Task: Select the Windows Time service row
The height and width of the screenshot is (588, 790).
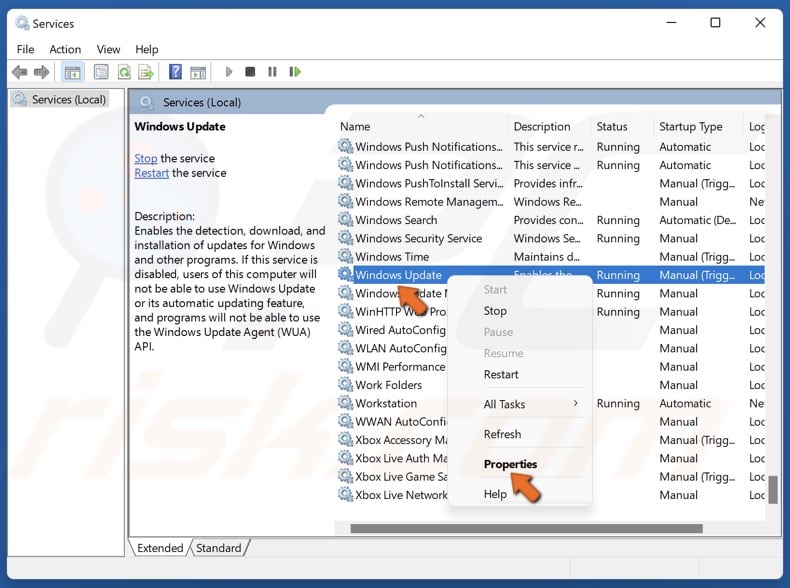Action: [551, 256]
